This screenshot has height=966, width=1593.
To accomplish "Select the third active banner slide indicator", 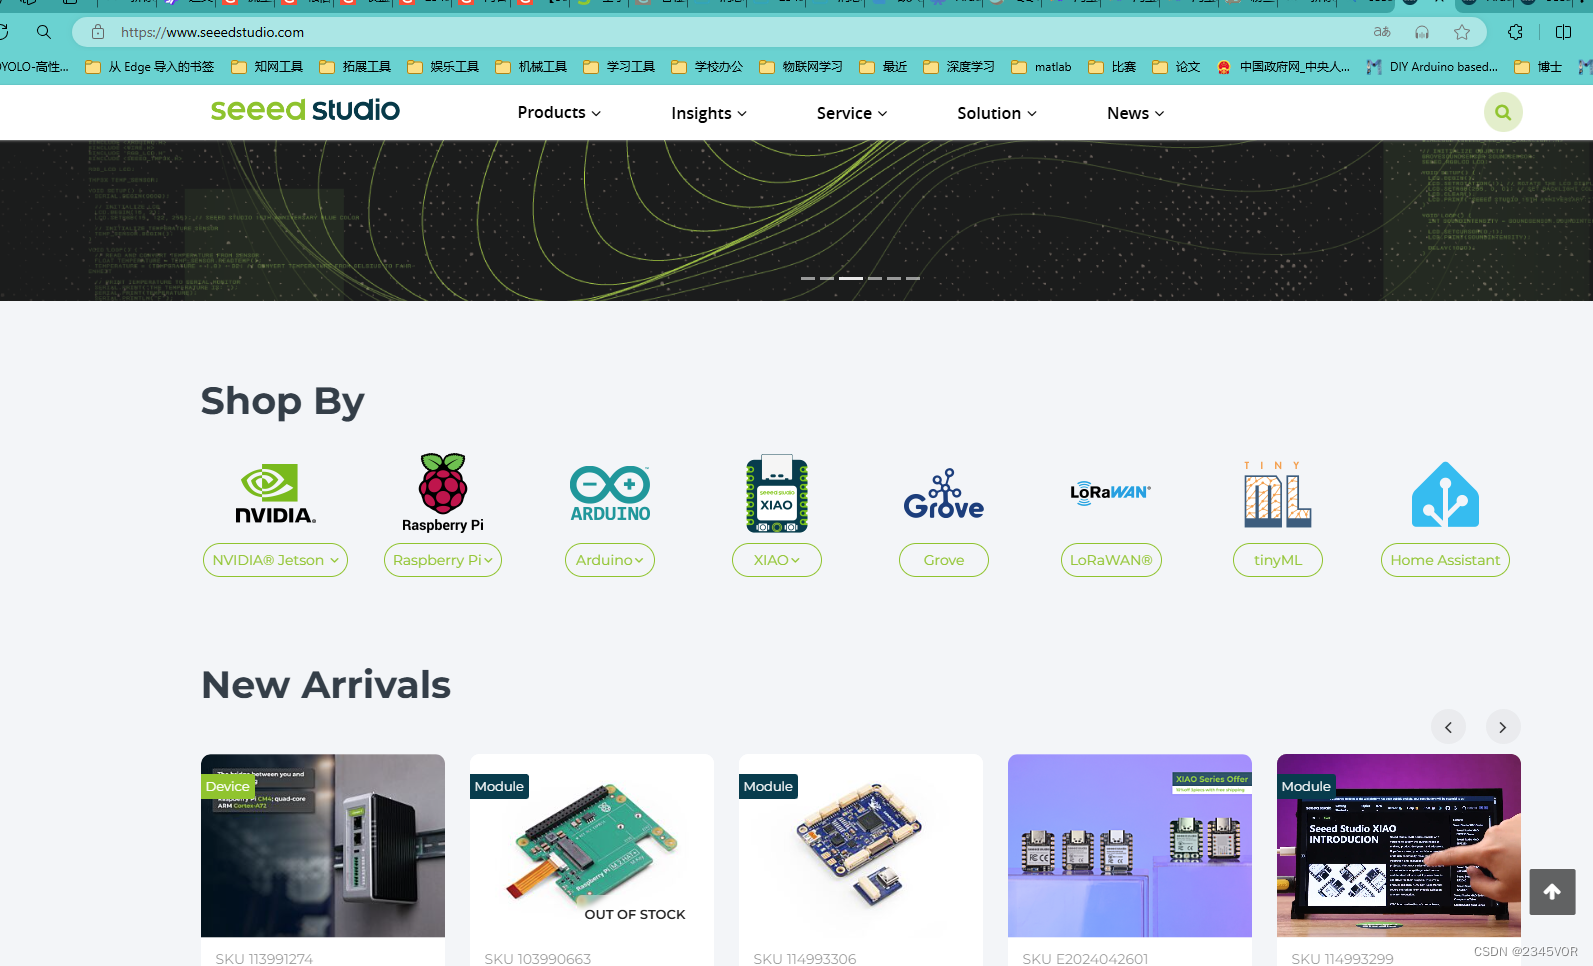I will tap(851, 278).
